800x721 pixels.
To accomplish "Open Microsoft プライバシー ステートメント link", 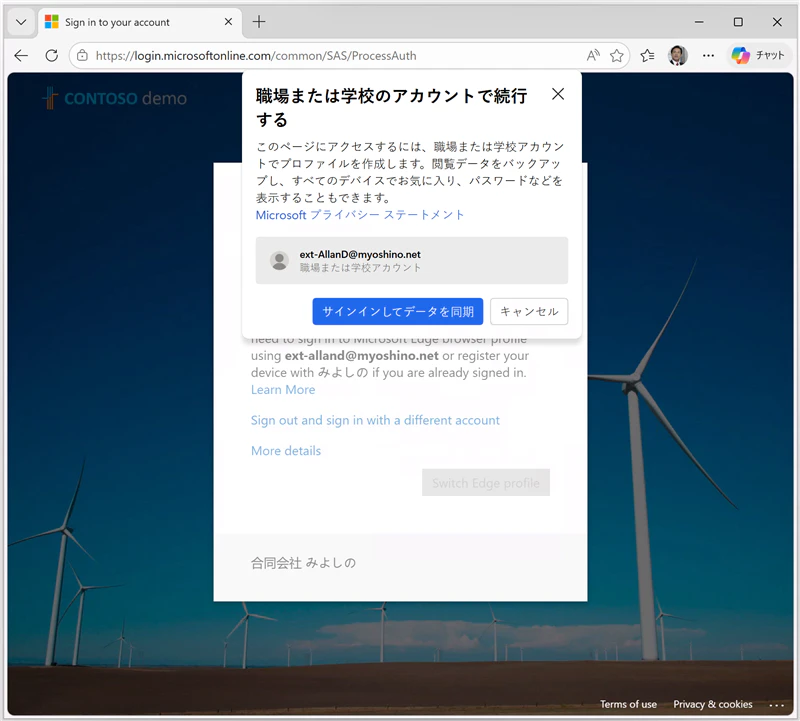I will click(x=360, y=215).
